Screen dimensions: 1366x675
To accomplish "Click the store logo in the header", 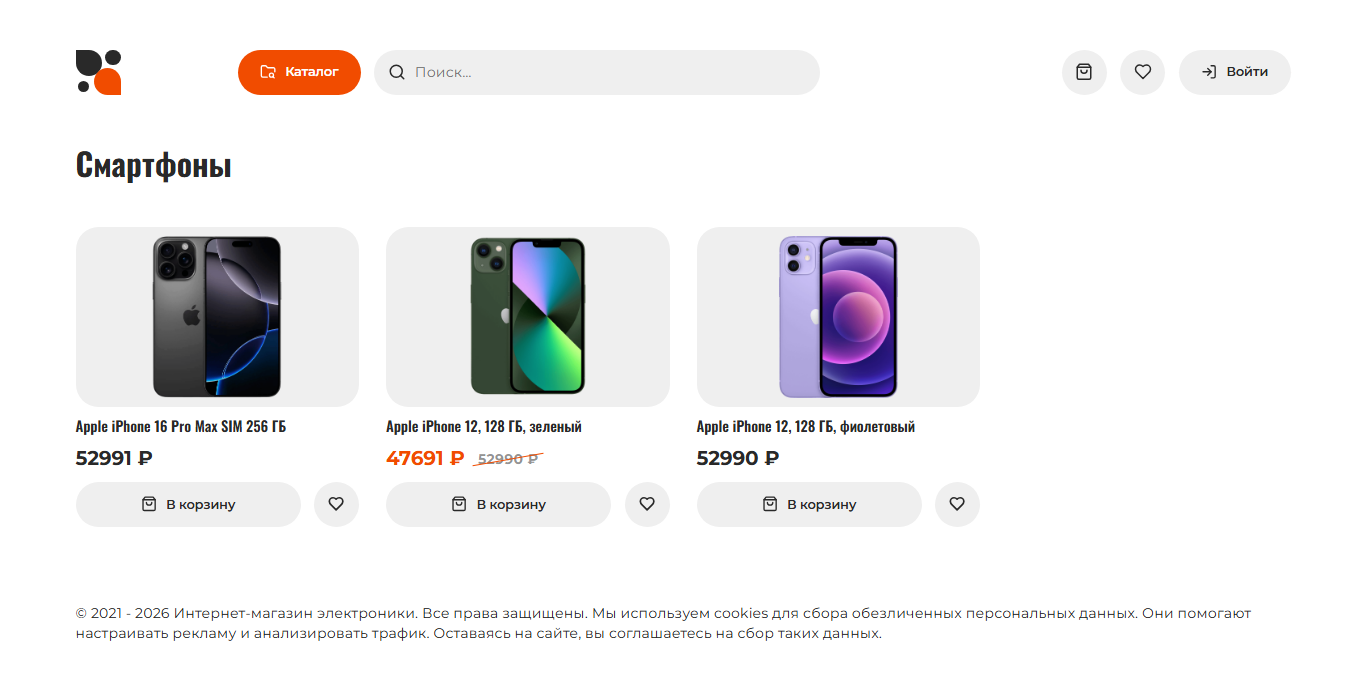I will (99, 72).
